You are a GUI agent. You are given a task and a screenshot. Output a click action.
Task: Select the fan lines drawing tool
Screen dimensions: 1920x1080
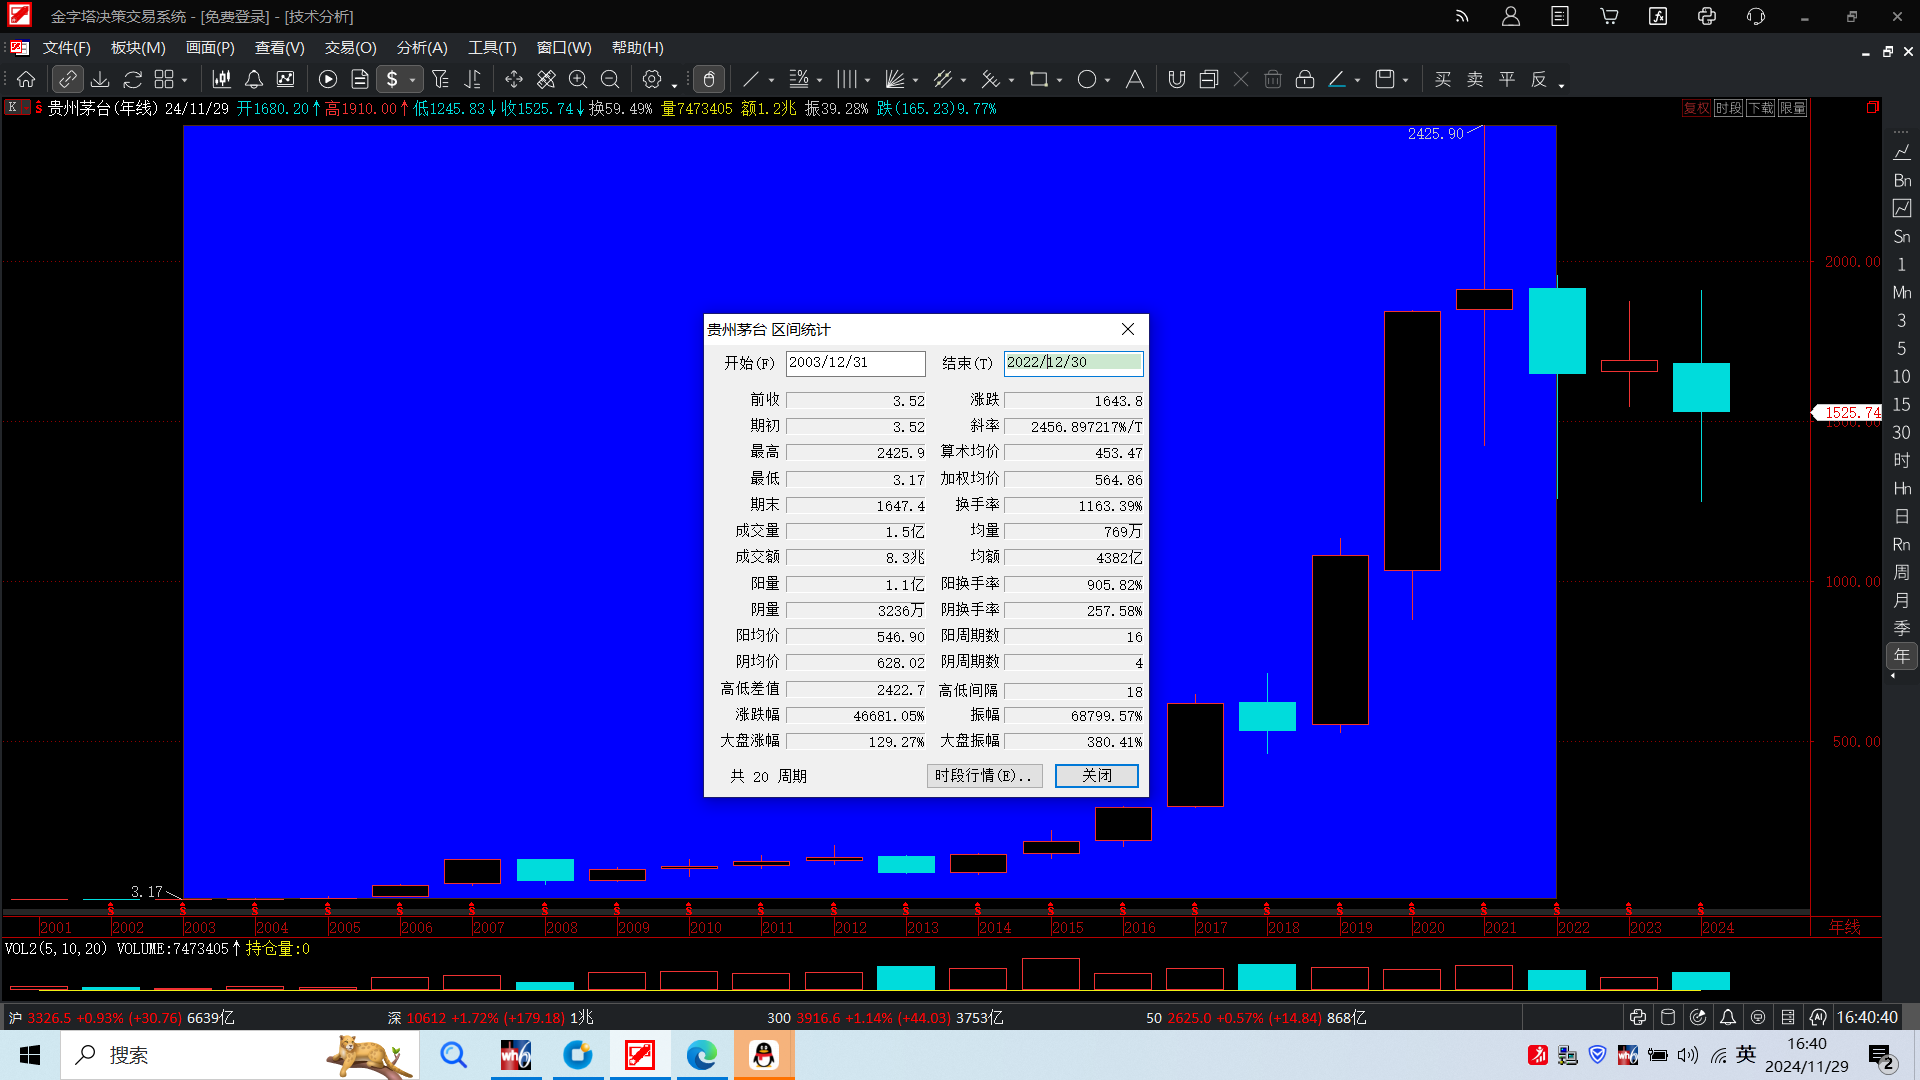click(x=895, y=79)
